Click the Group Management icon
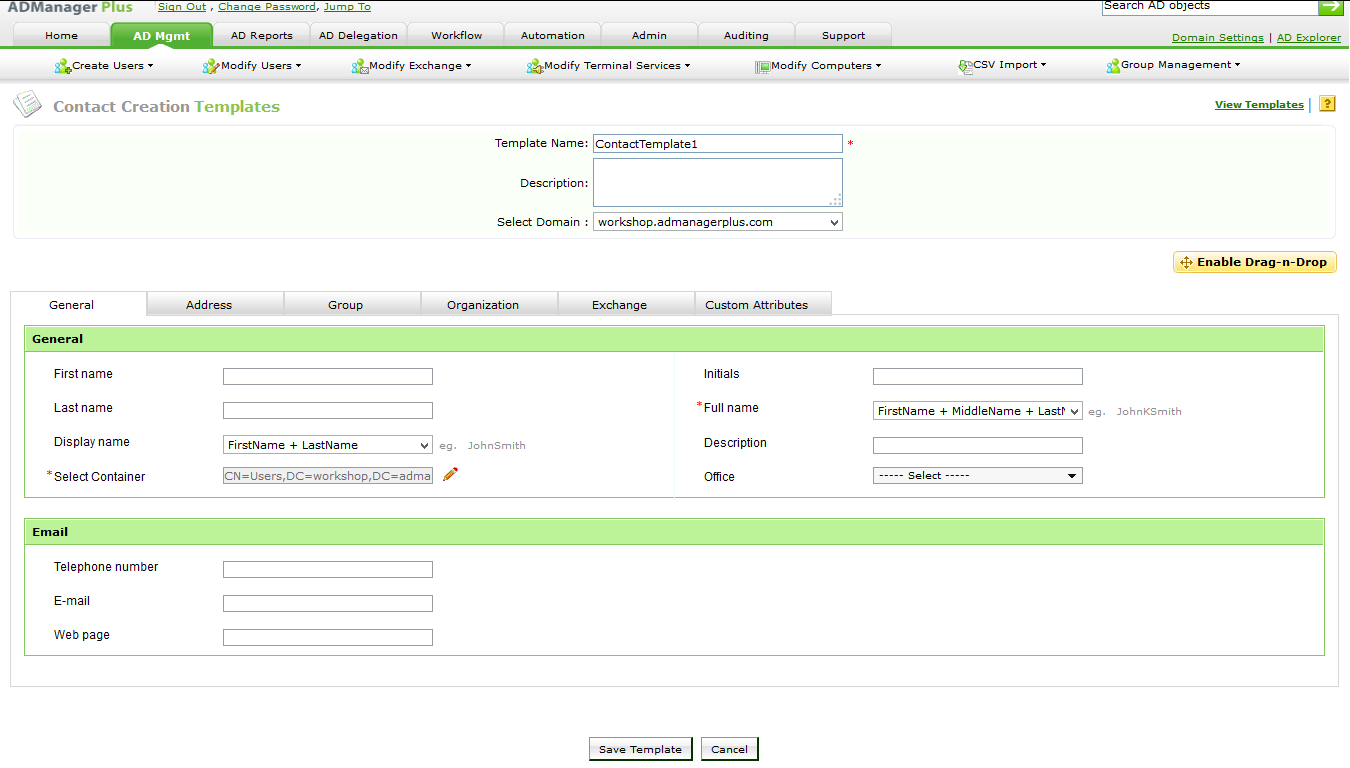 tap(1113, 66)
